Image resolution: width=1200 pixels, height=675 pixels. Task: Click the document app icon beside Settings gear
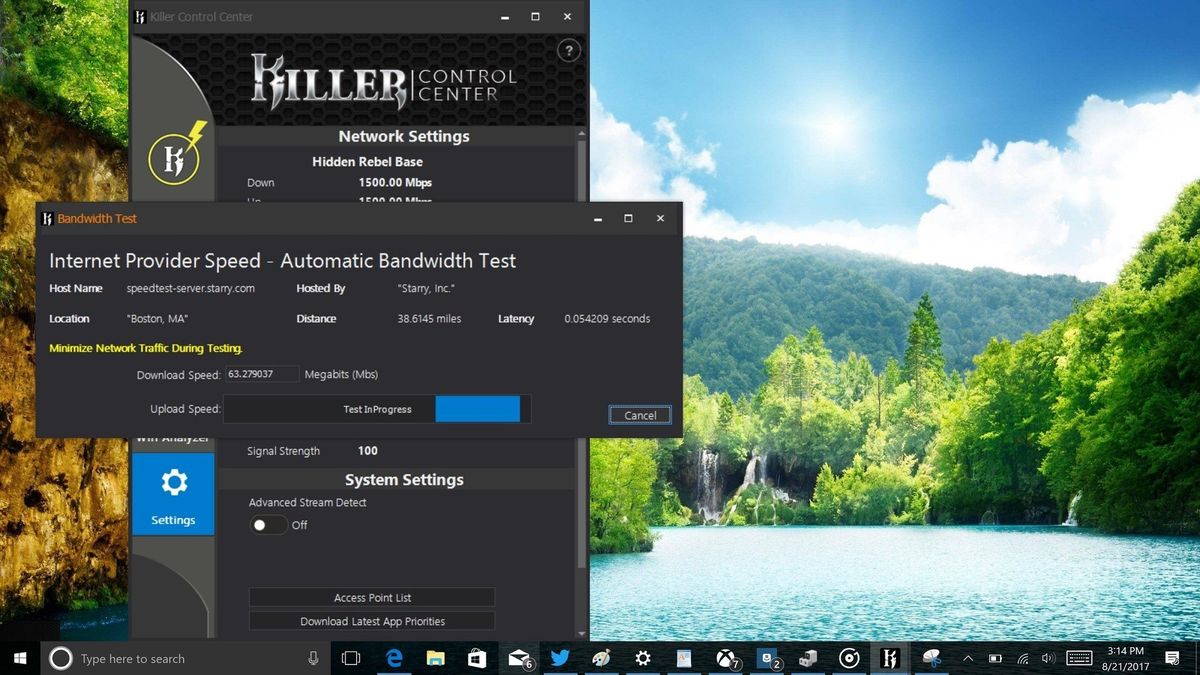click(x=684, y=658)
